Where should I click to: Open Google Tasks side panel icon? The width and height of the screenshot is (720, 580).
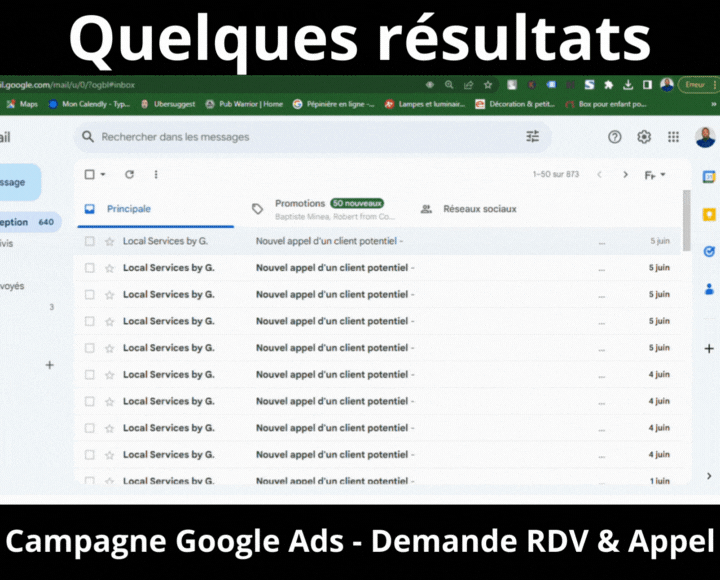[x=709, y=252]
